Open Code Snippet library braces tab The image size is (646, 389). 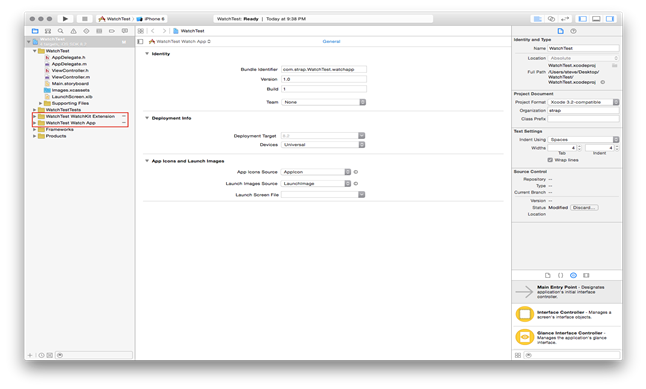click(x=560, y=275)
